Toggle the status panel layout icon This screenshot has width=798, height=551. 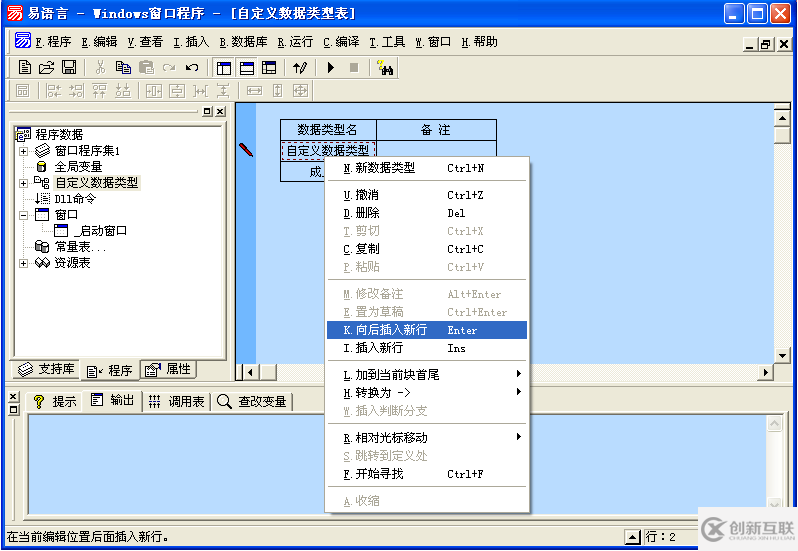pyautogui.click(x=246, y=68)
